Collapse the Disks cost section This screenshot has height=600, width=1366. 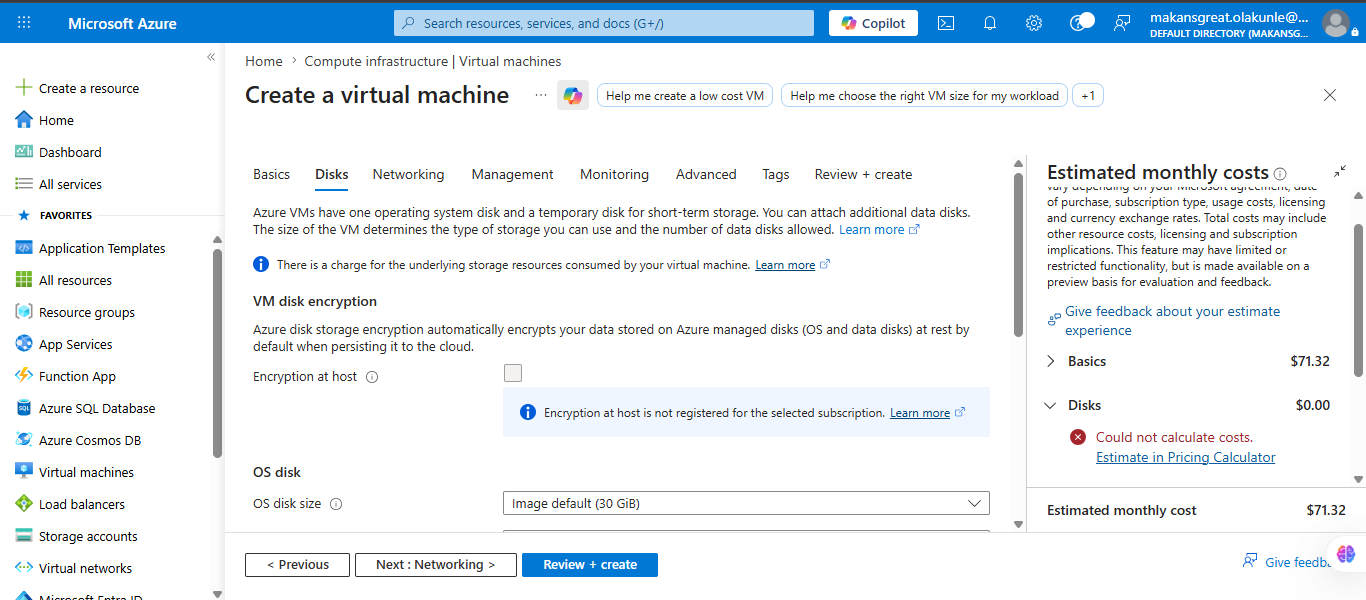click(x=1051, y=405)
